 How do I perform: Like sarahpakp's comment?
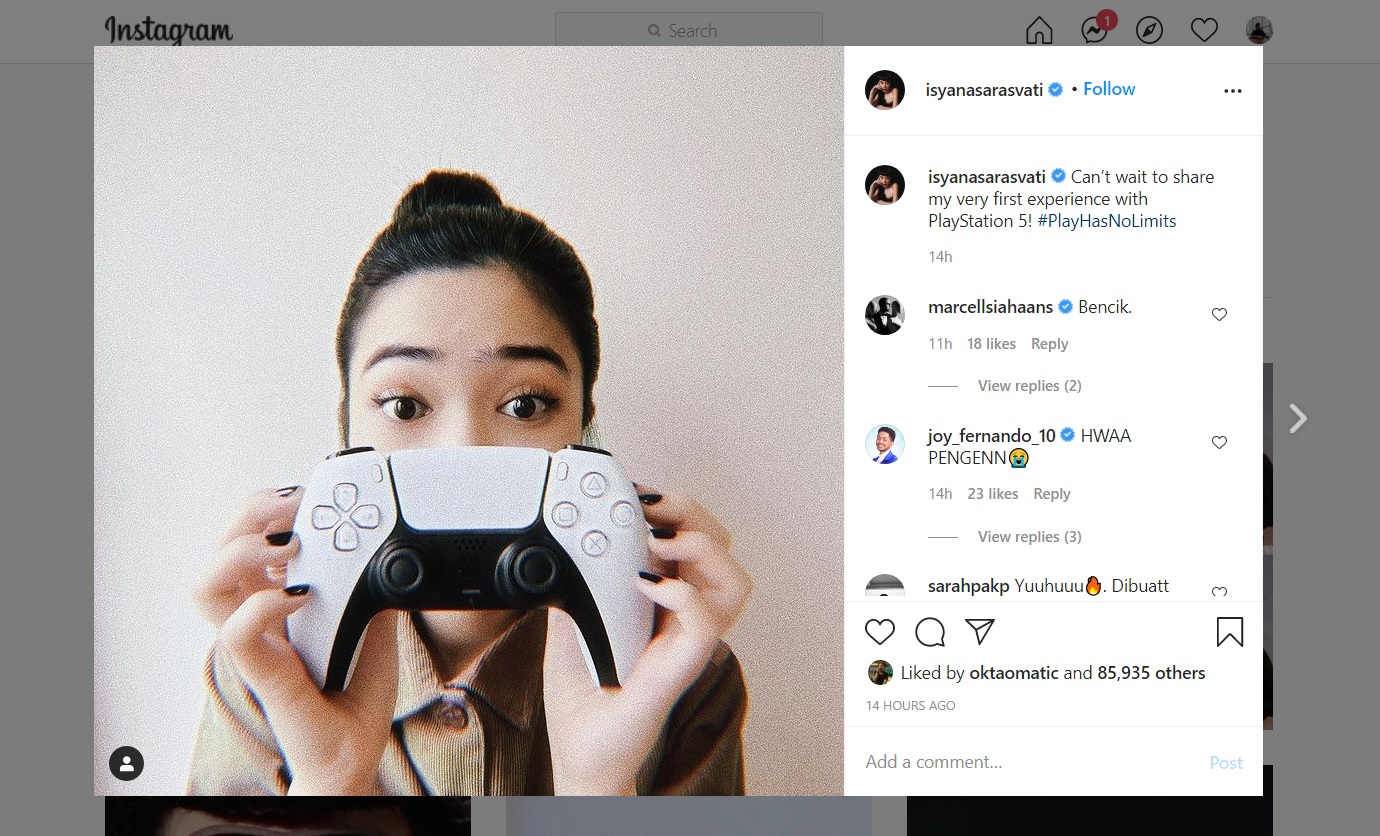click(x=1219, y=592)
